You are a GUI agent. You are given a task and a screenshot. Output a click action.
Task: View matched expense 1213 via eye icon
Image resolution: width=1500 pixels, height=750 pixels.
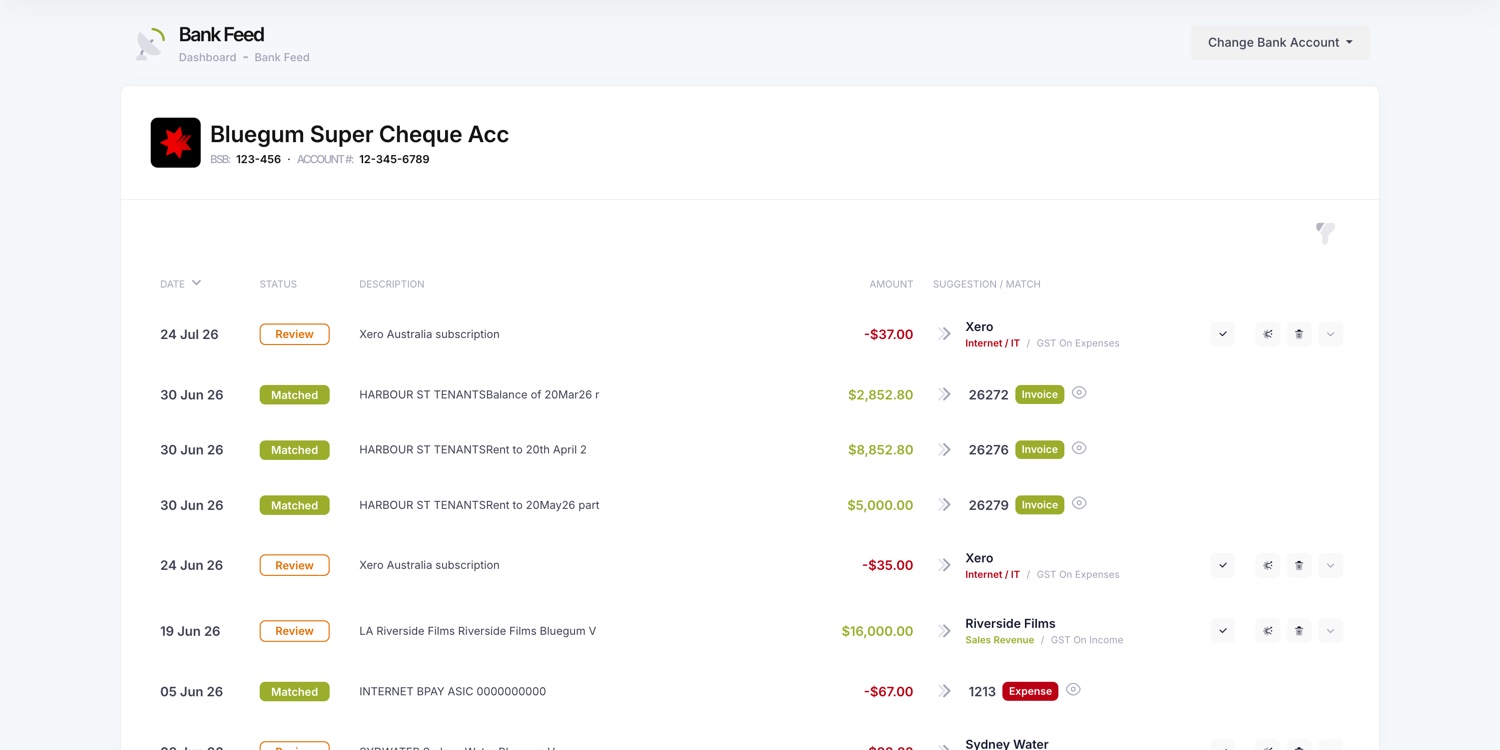1073,690
